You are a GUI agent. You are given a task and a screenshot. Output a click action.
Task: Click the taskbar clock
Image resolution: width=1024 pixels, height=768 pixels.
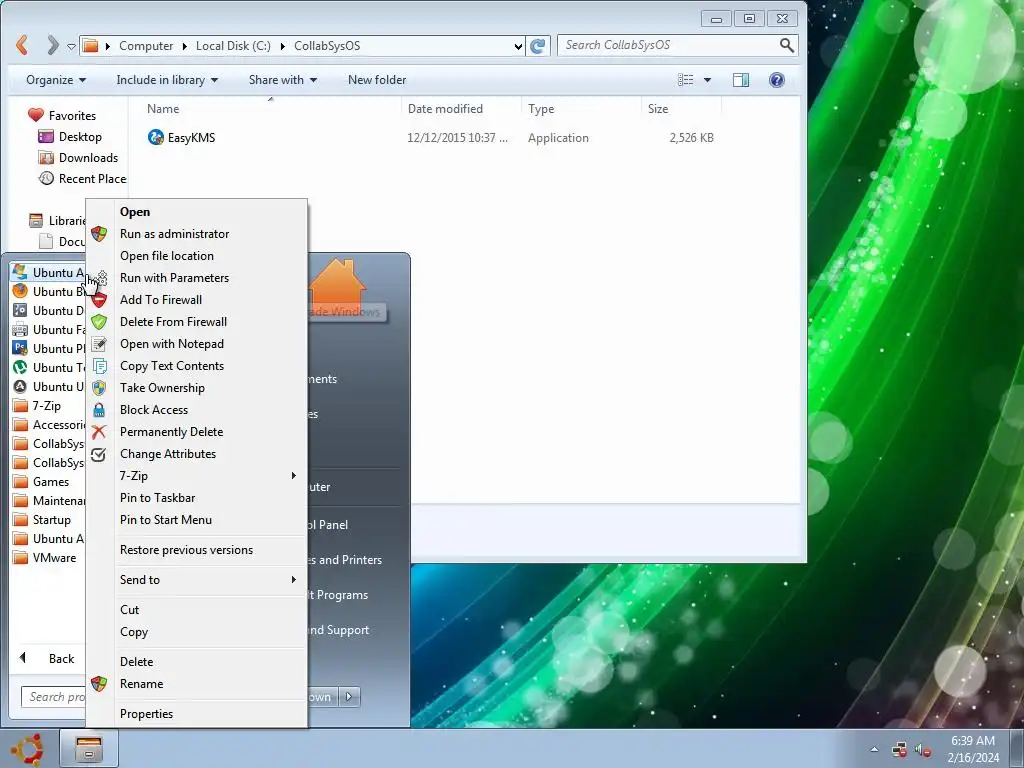point(973,749)
